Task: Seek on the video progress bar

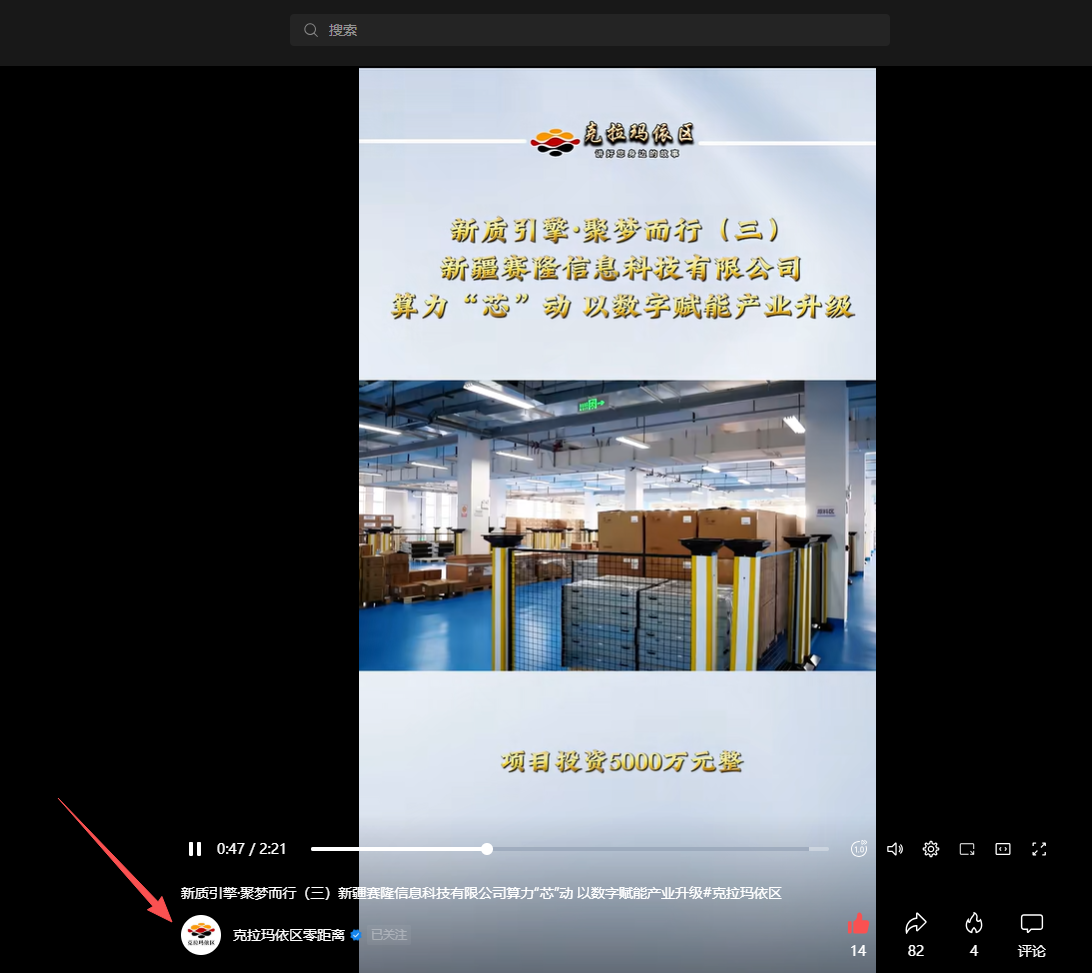Action: (x=570, y=849)
